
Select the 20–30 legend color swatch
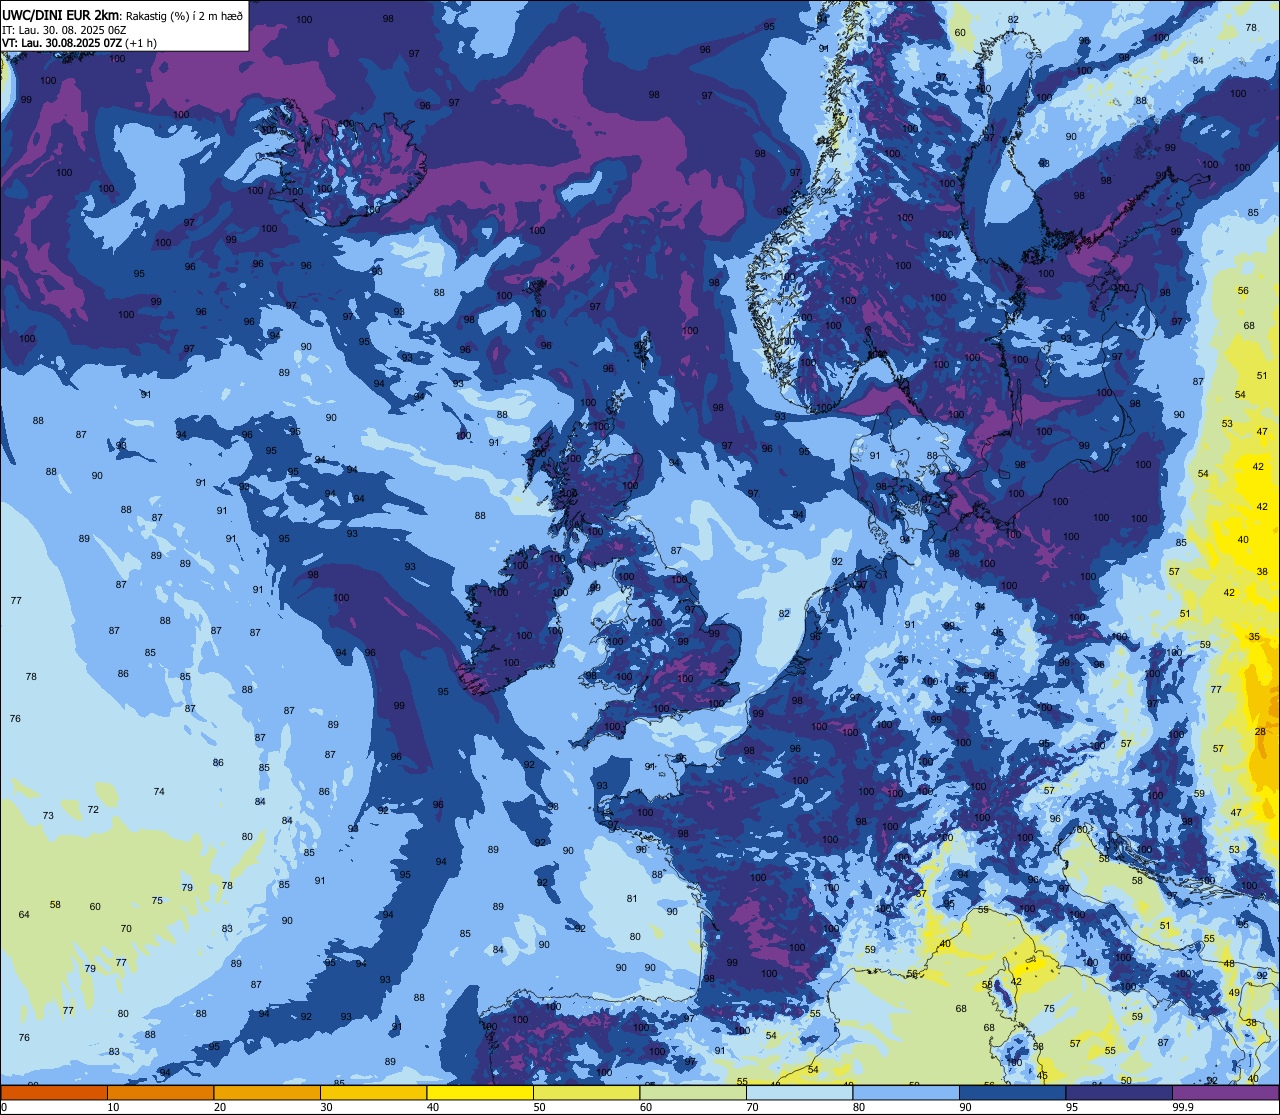(x=267, y=1092)
